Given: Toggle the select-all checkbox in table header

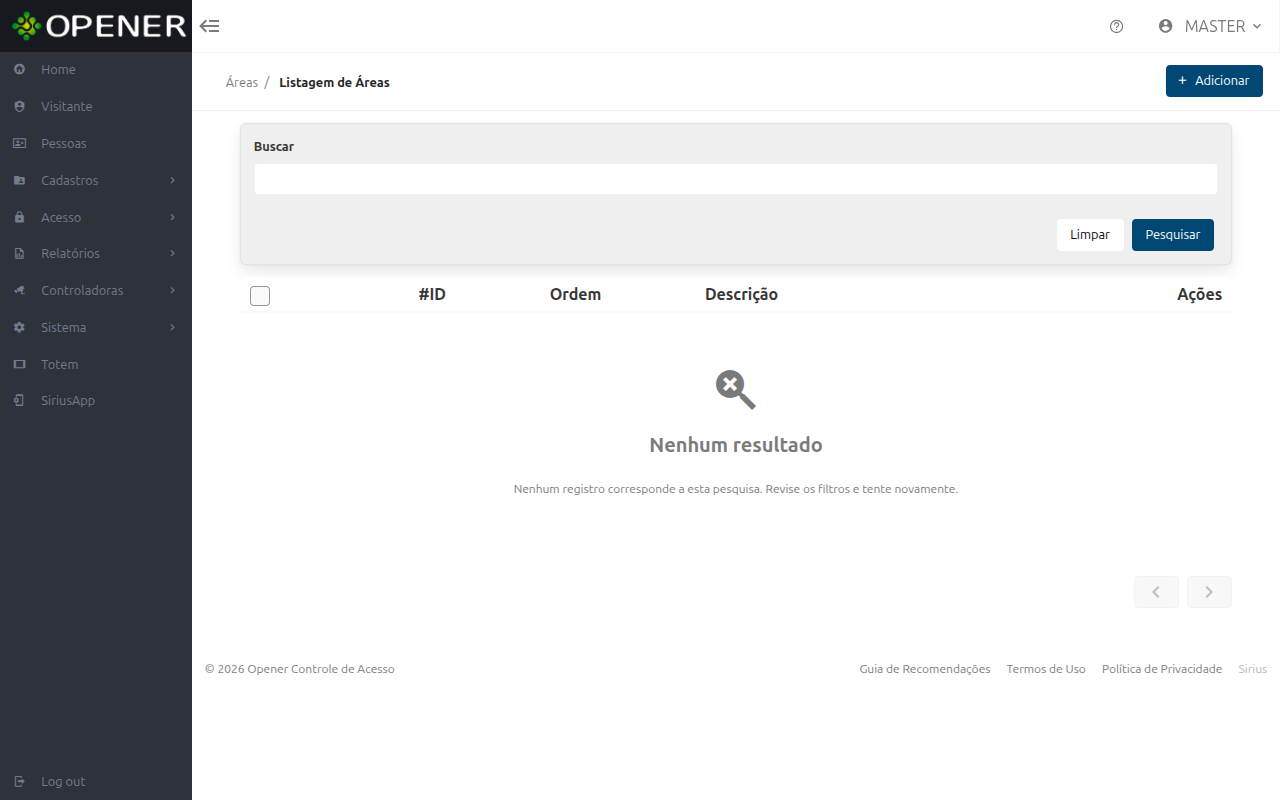Looking at the screenshot, I should pos(260,295).
